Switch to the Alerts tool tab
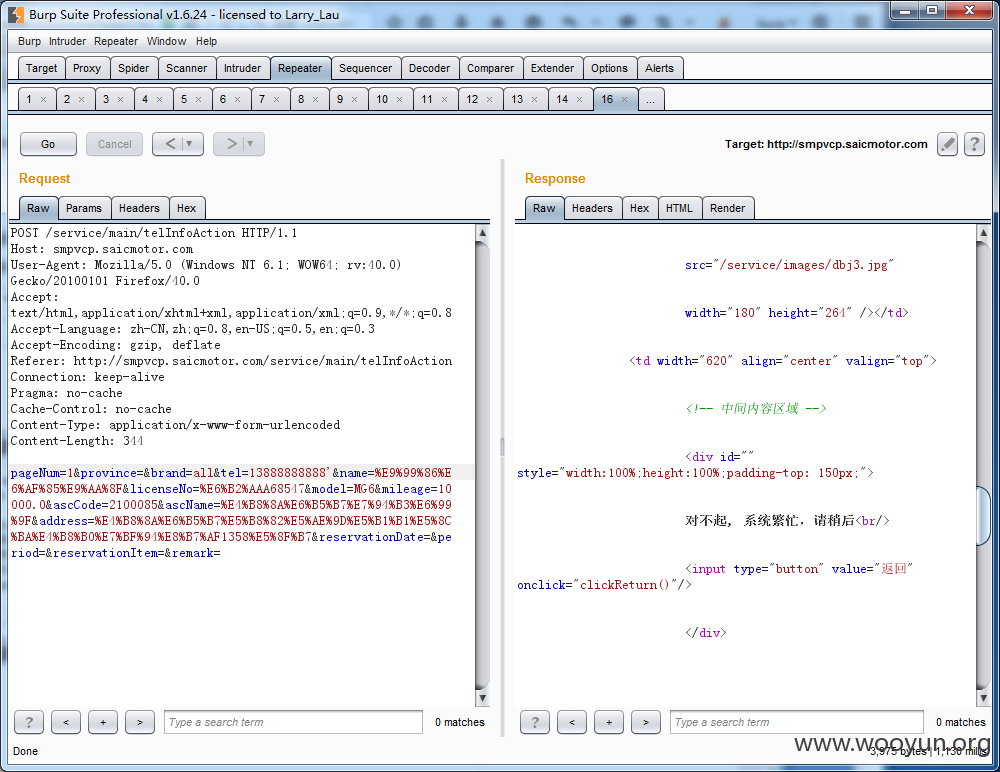This screenshot has width=1000, height=772. (659, 68)
